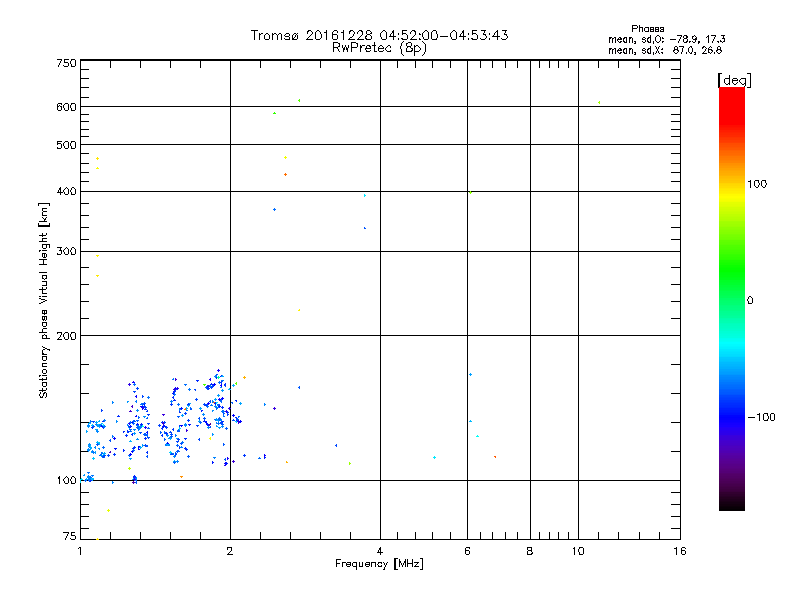Viewport: 800px width, 600px height.
Task: Click the x-axis tick label "8"
Action: (x=530, y=551)
